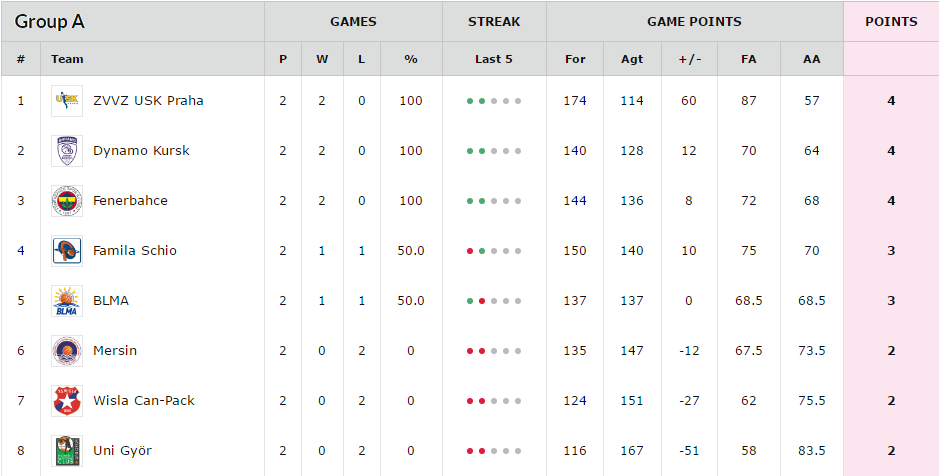Click BLMA's first green streak dot
Image resolution: width=939 pixels, height=476 pixels.
(x=470, y=301)
